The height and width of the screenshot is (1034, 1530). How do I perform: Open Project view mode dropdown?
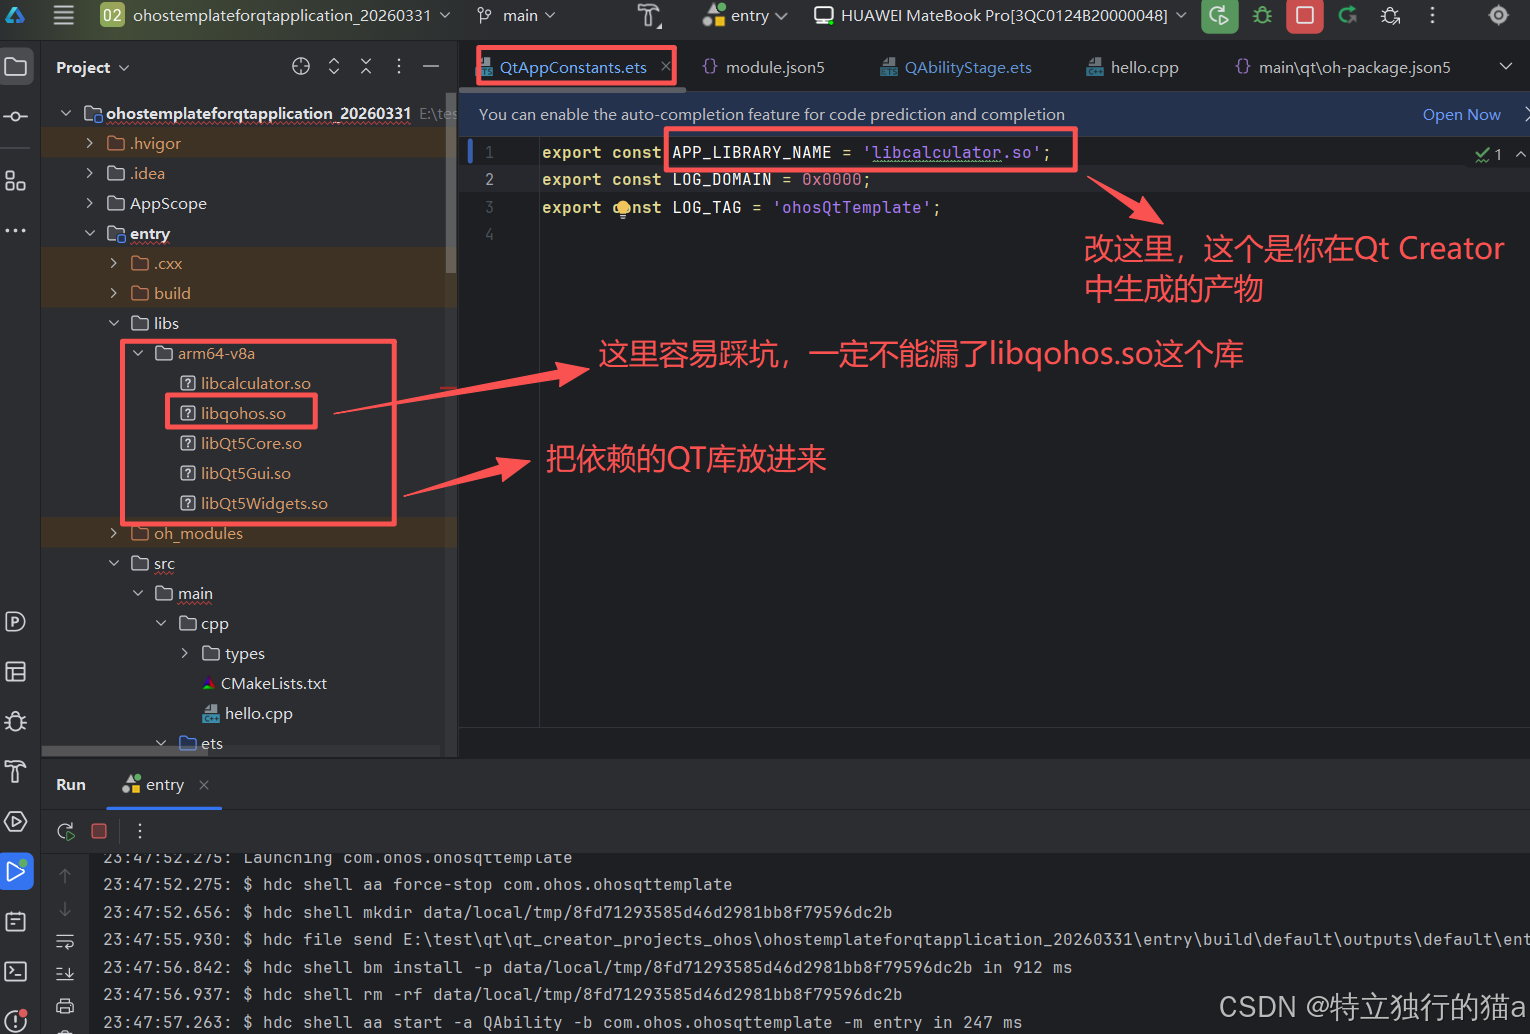93,67
